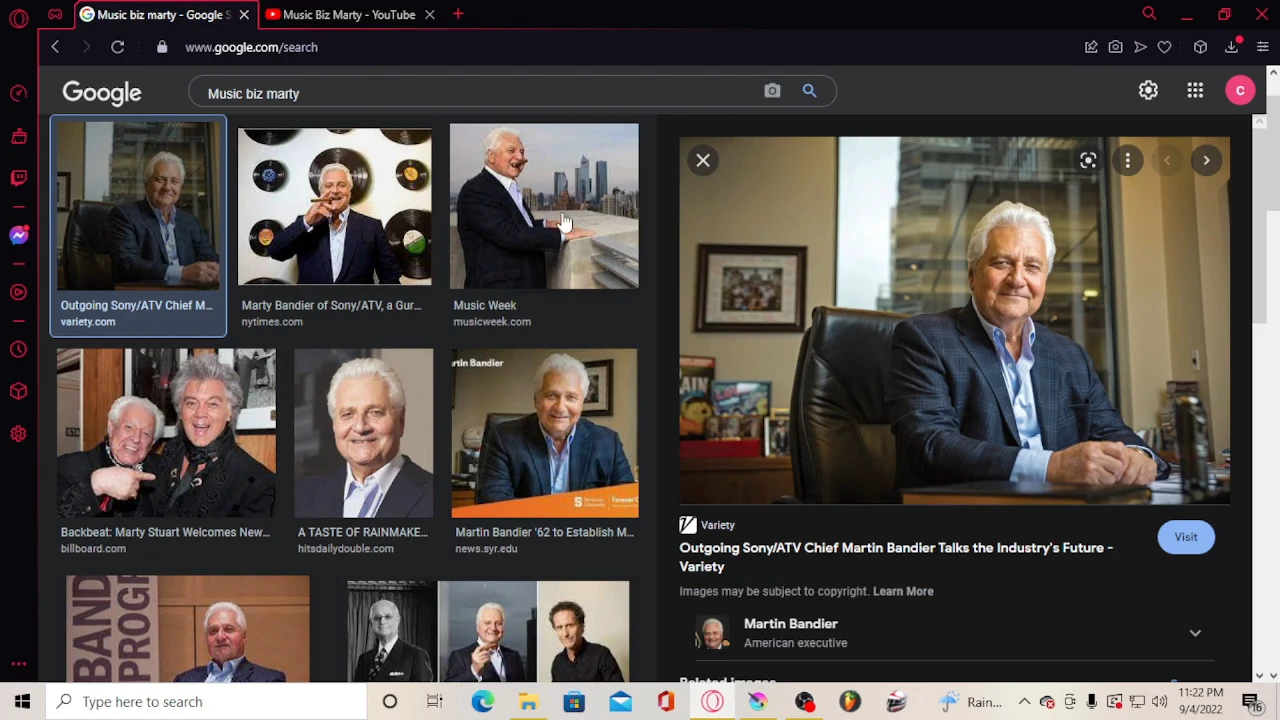The height and width of the screenshot is (720, 1280).
Task: Open the downloads icon in toolbar
Action: pos(1232,47)
